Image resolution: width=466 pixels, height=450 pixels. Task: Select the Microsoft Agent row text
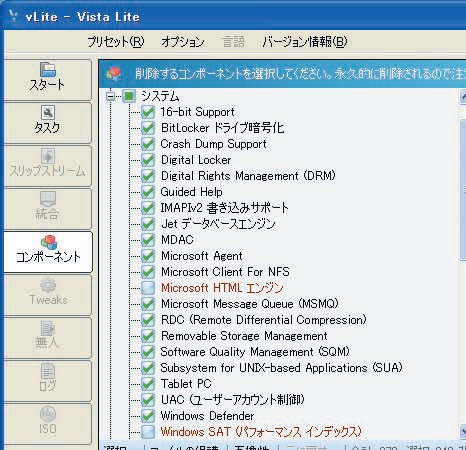[x=202, y=256]
